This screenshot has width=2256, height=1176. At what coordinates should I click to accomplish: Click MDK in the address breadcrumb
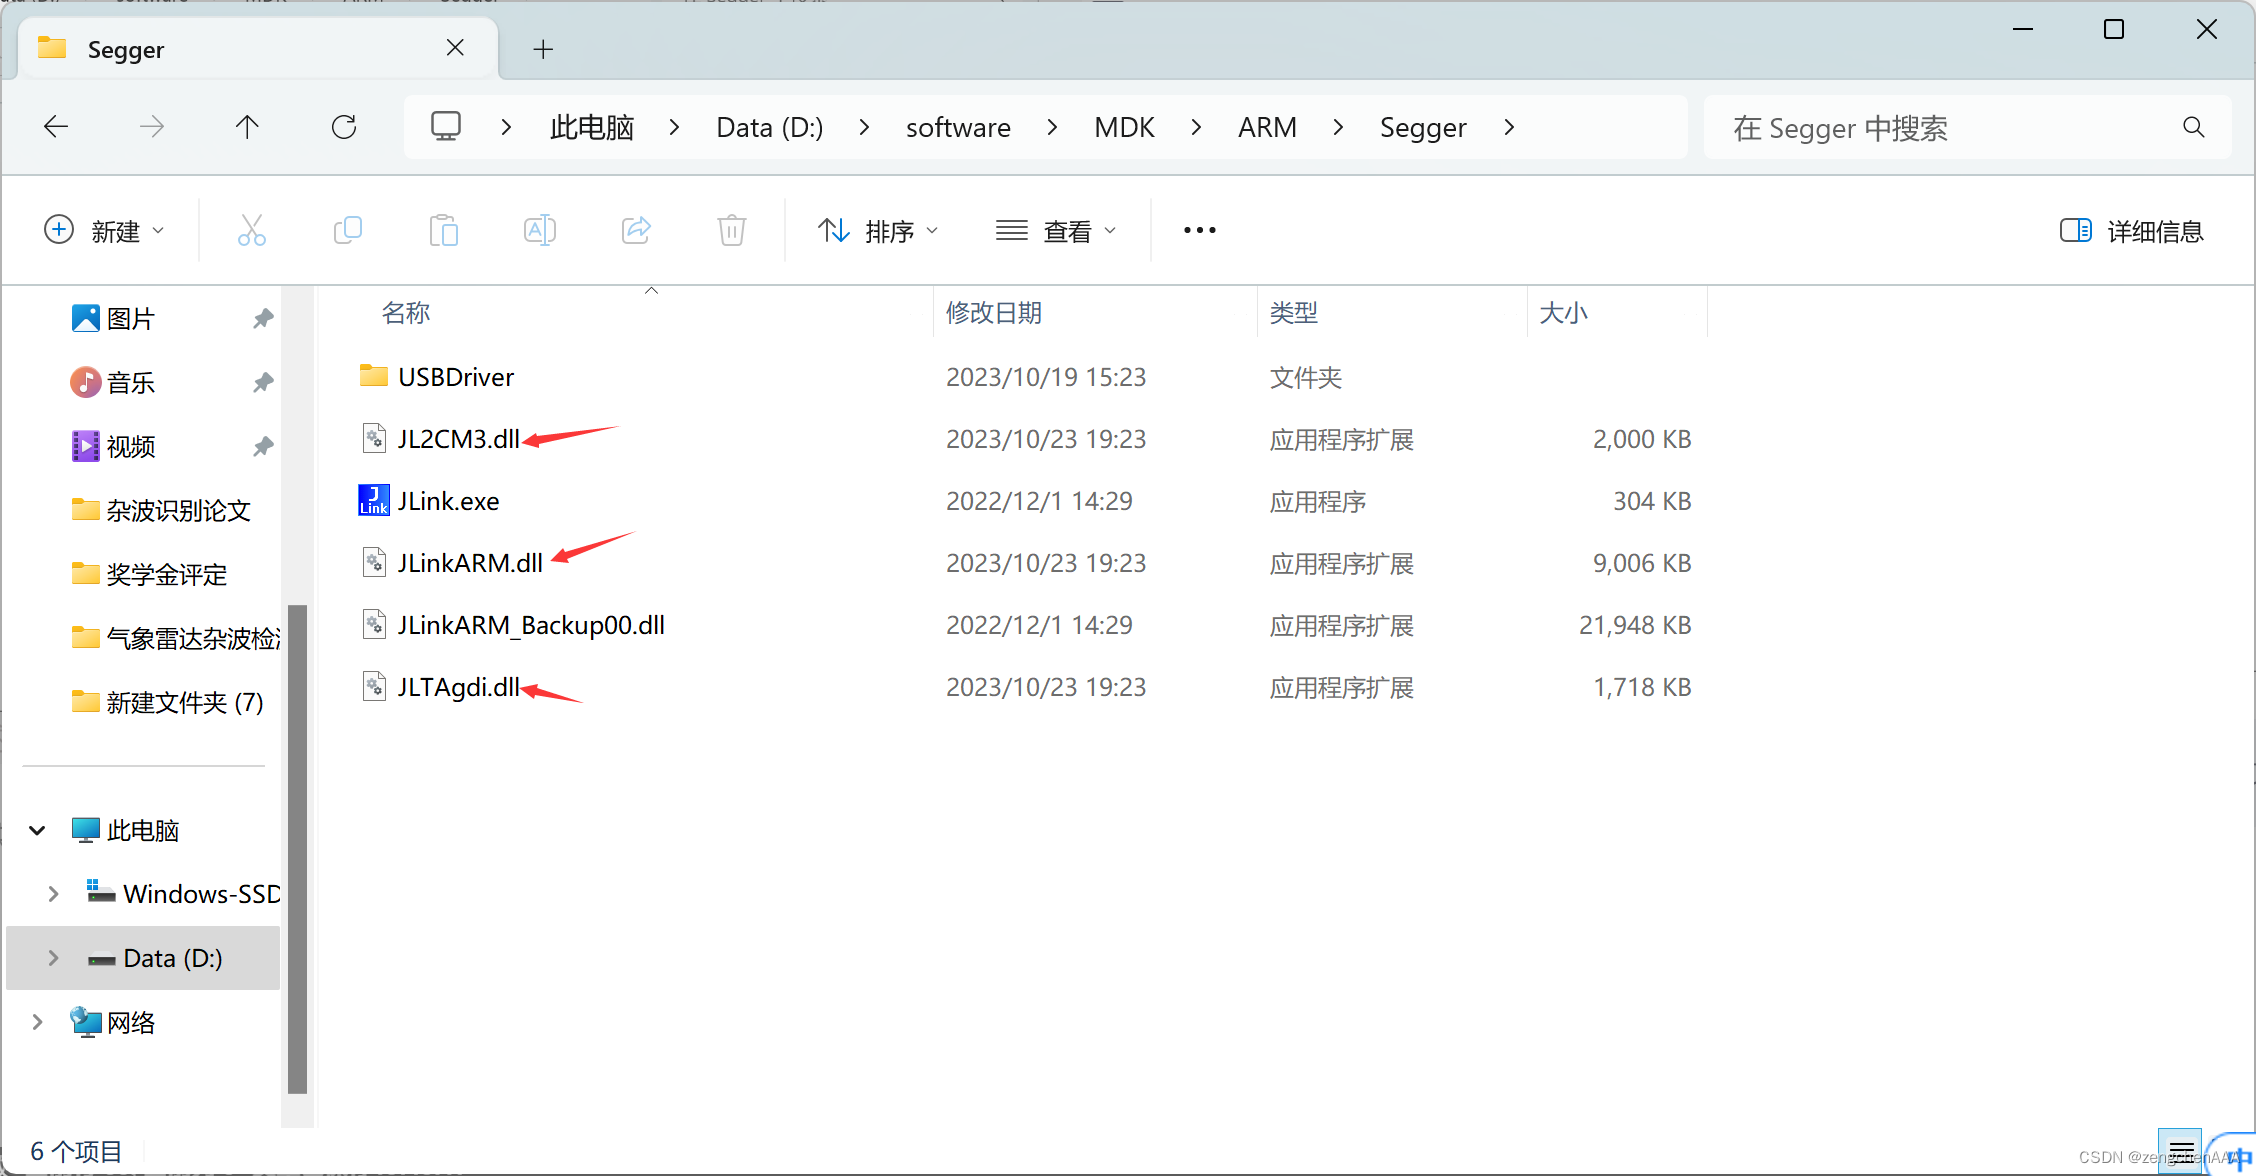[1124, 127]
